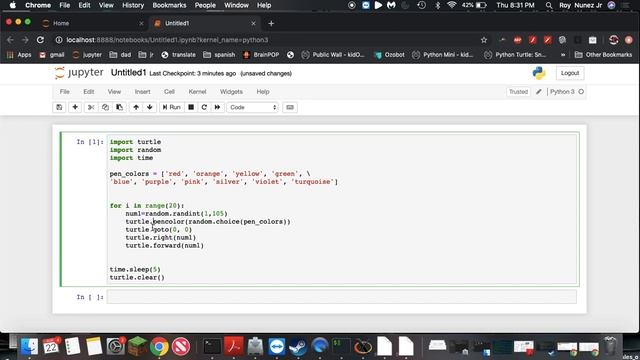Open the cell type Code dropdown
The image size is (640, 360).
click(253, 107)
